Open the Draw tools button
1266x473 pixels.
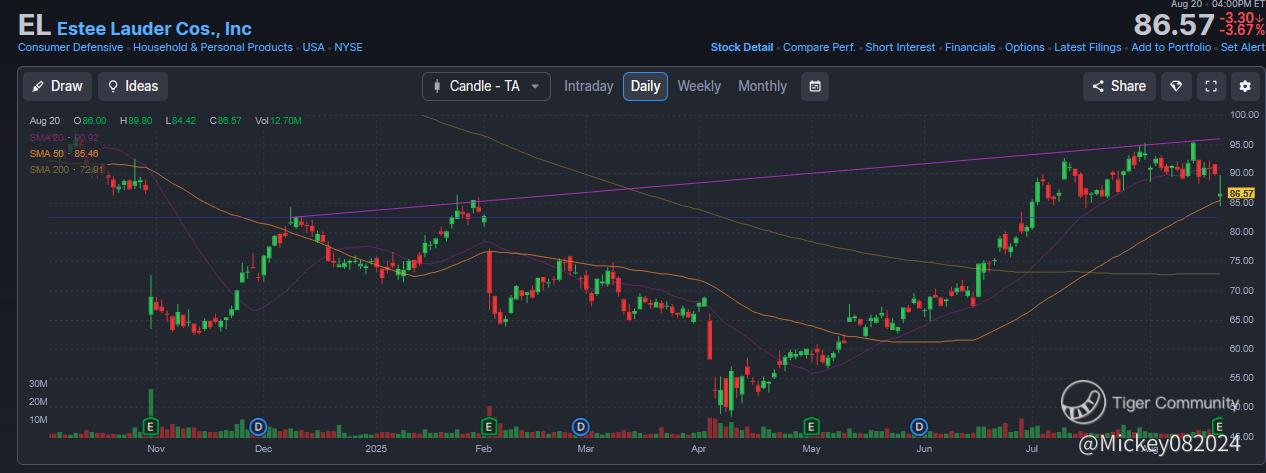tap(57, 86)
